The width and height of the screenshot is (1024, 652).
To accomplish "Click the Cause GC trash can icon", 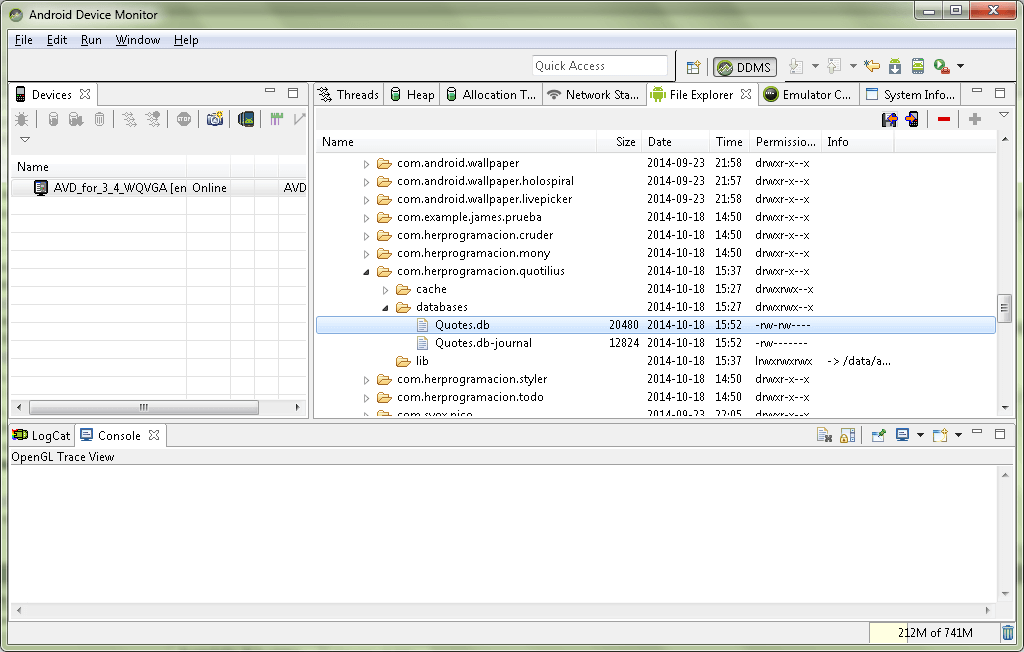I will pyautogui.click(x=99, y=120).
